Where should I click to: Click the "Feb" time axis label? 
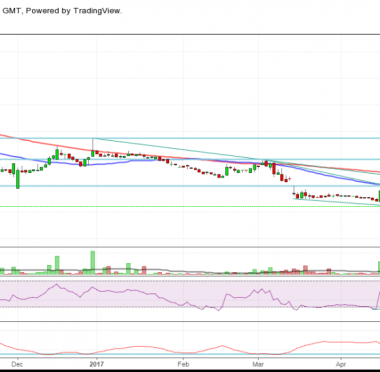(183, 364)
